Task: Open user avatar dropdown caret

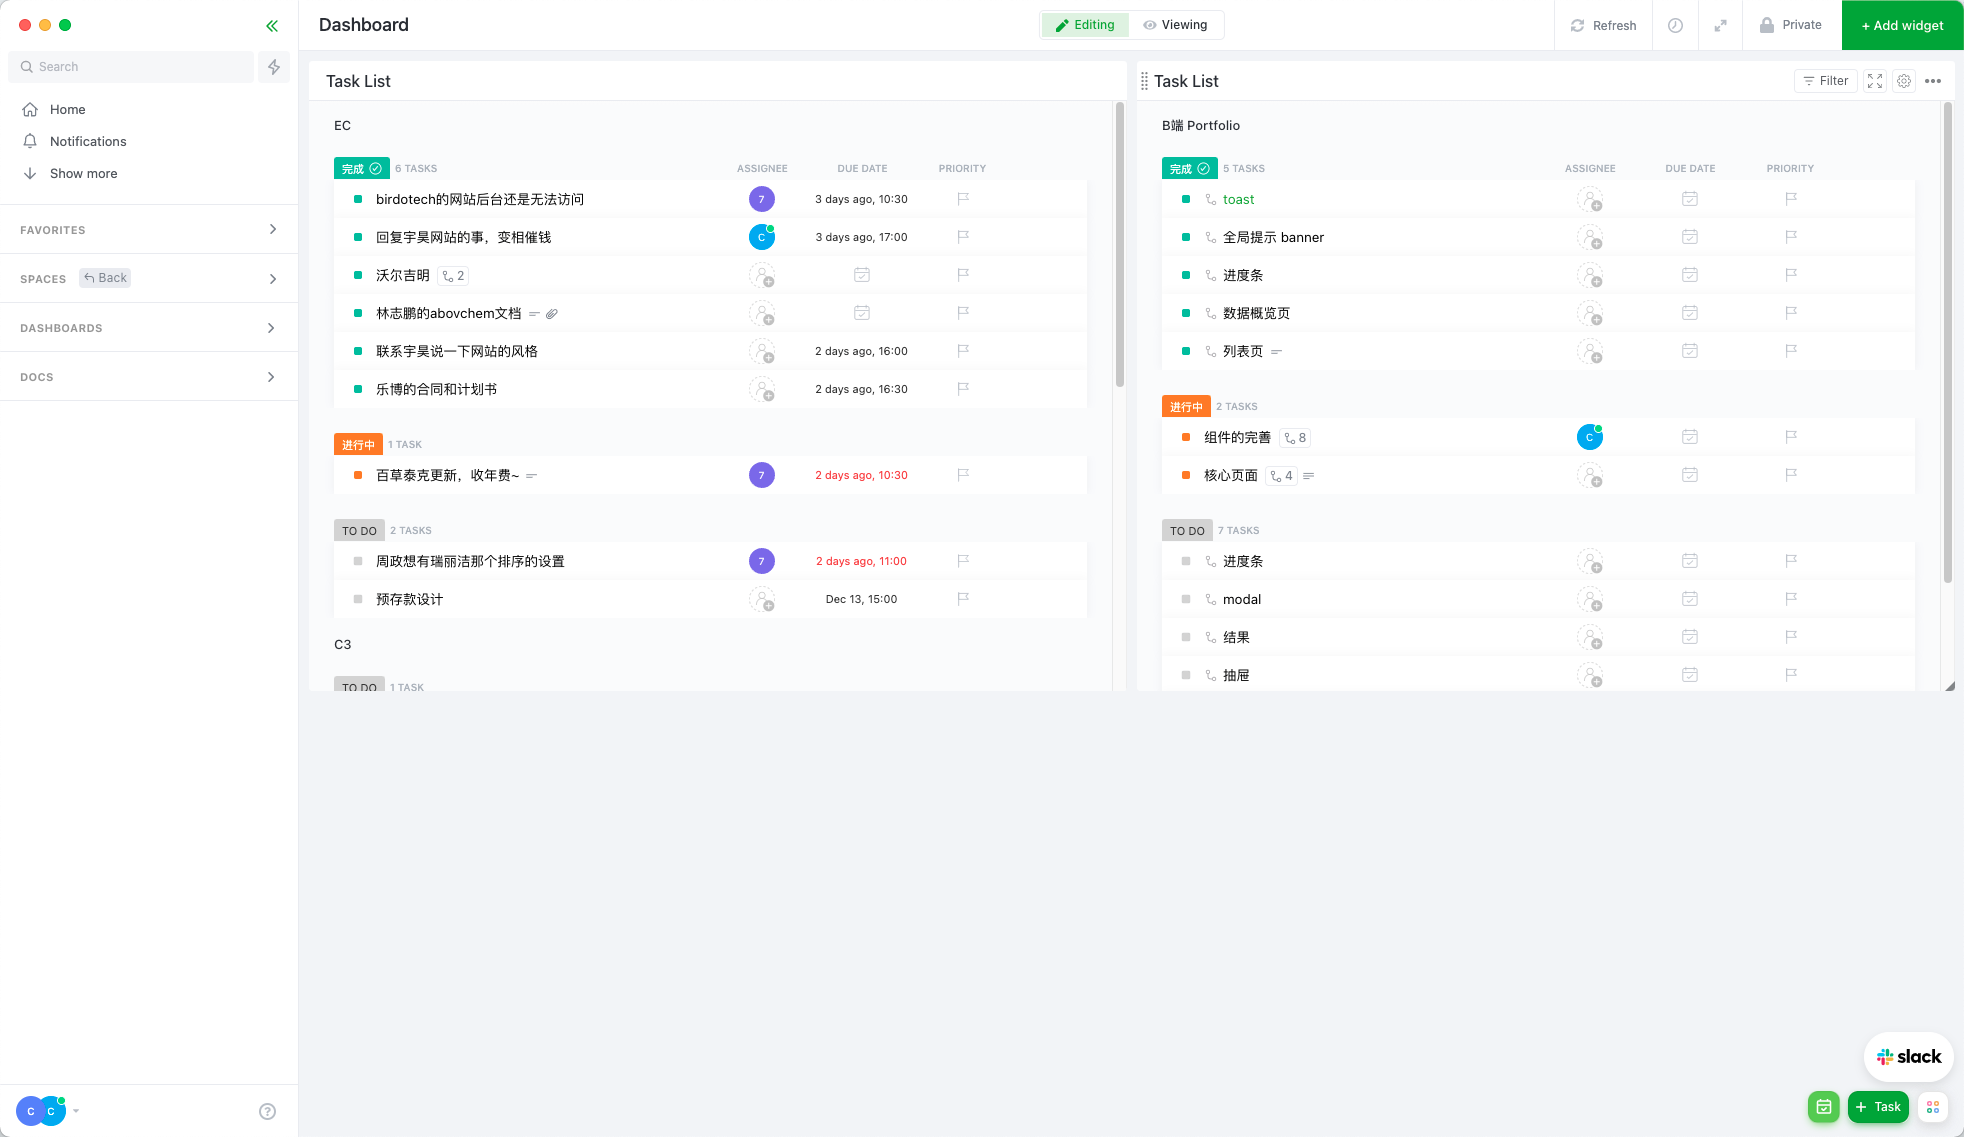Action: pos(76,1111)
